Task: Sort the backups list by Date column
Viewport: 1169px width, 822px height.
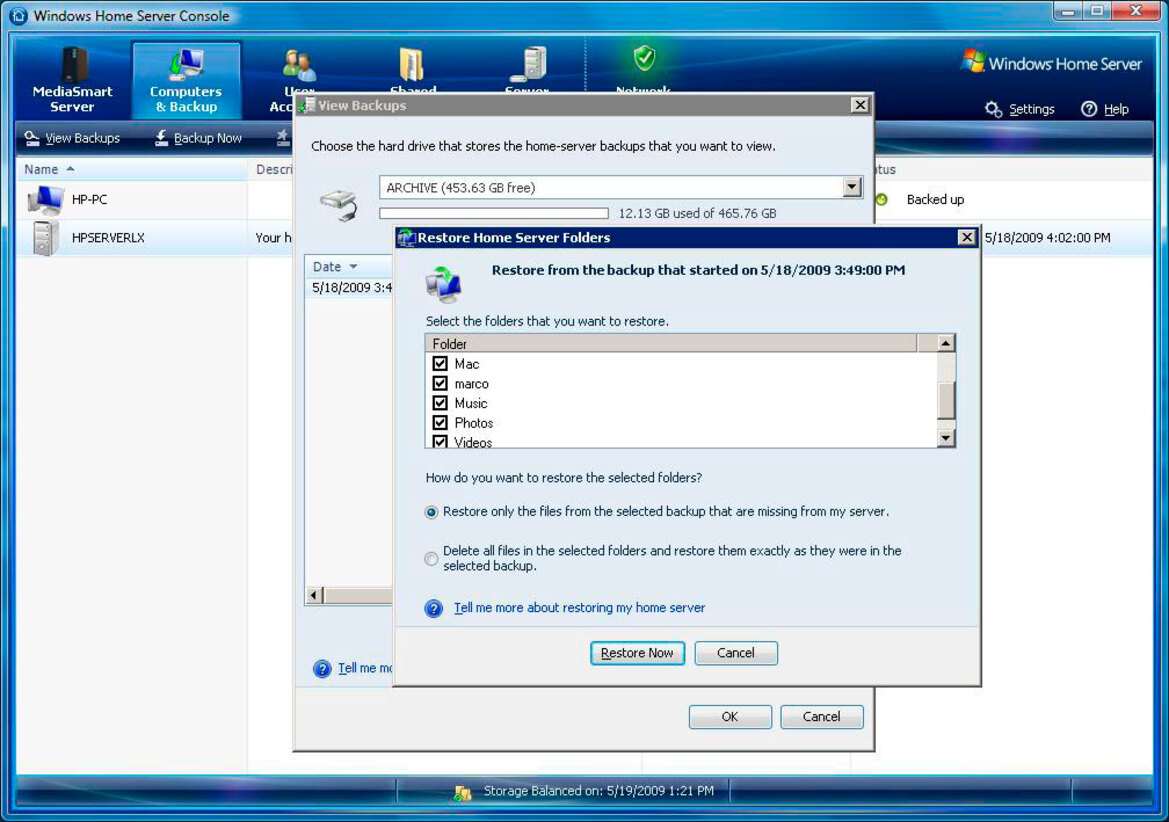Action: click(349, 267)
